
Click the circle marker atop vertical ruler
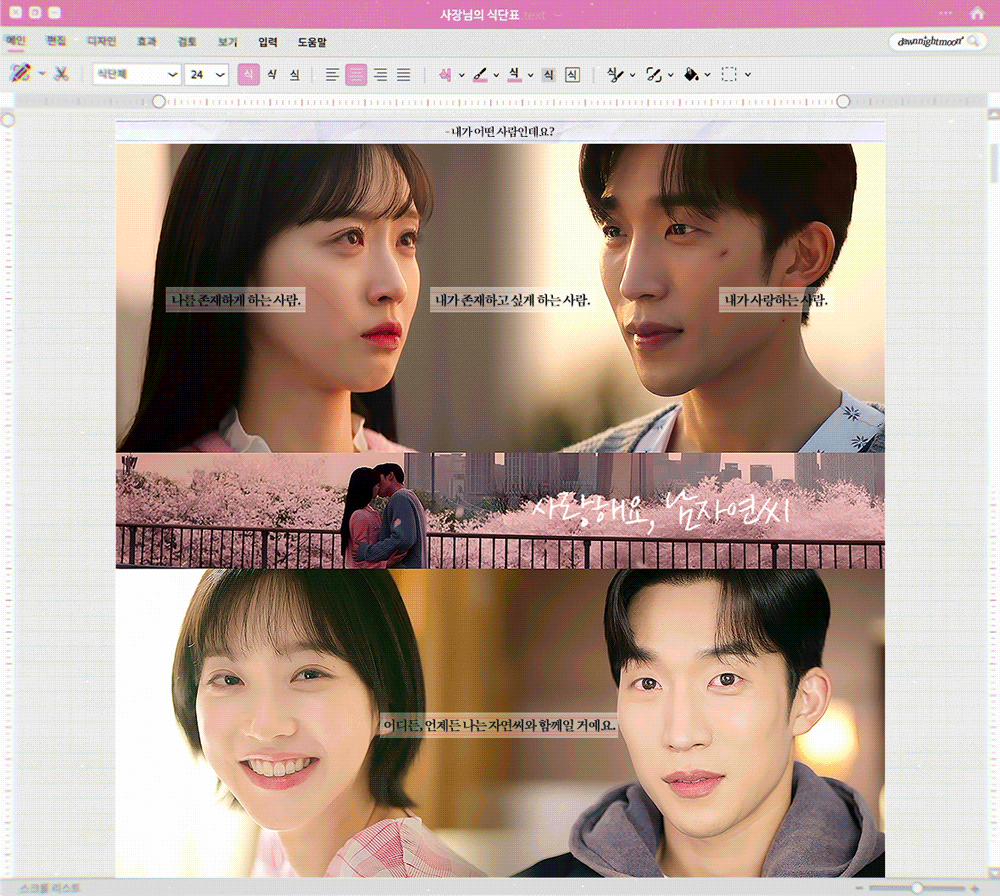(x=8, y=120)
